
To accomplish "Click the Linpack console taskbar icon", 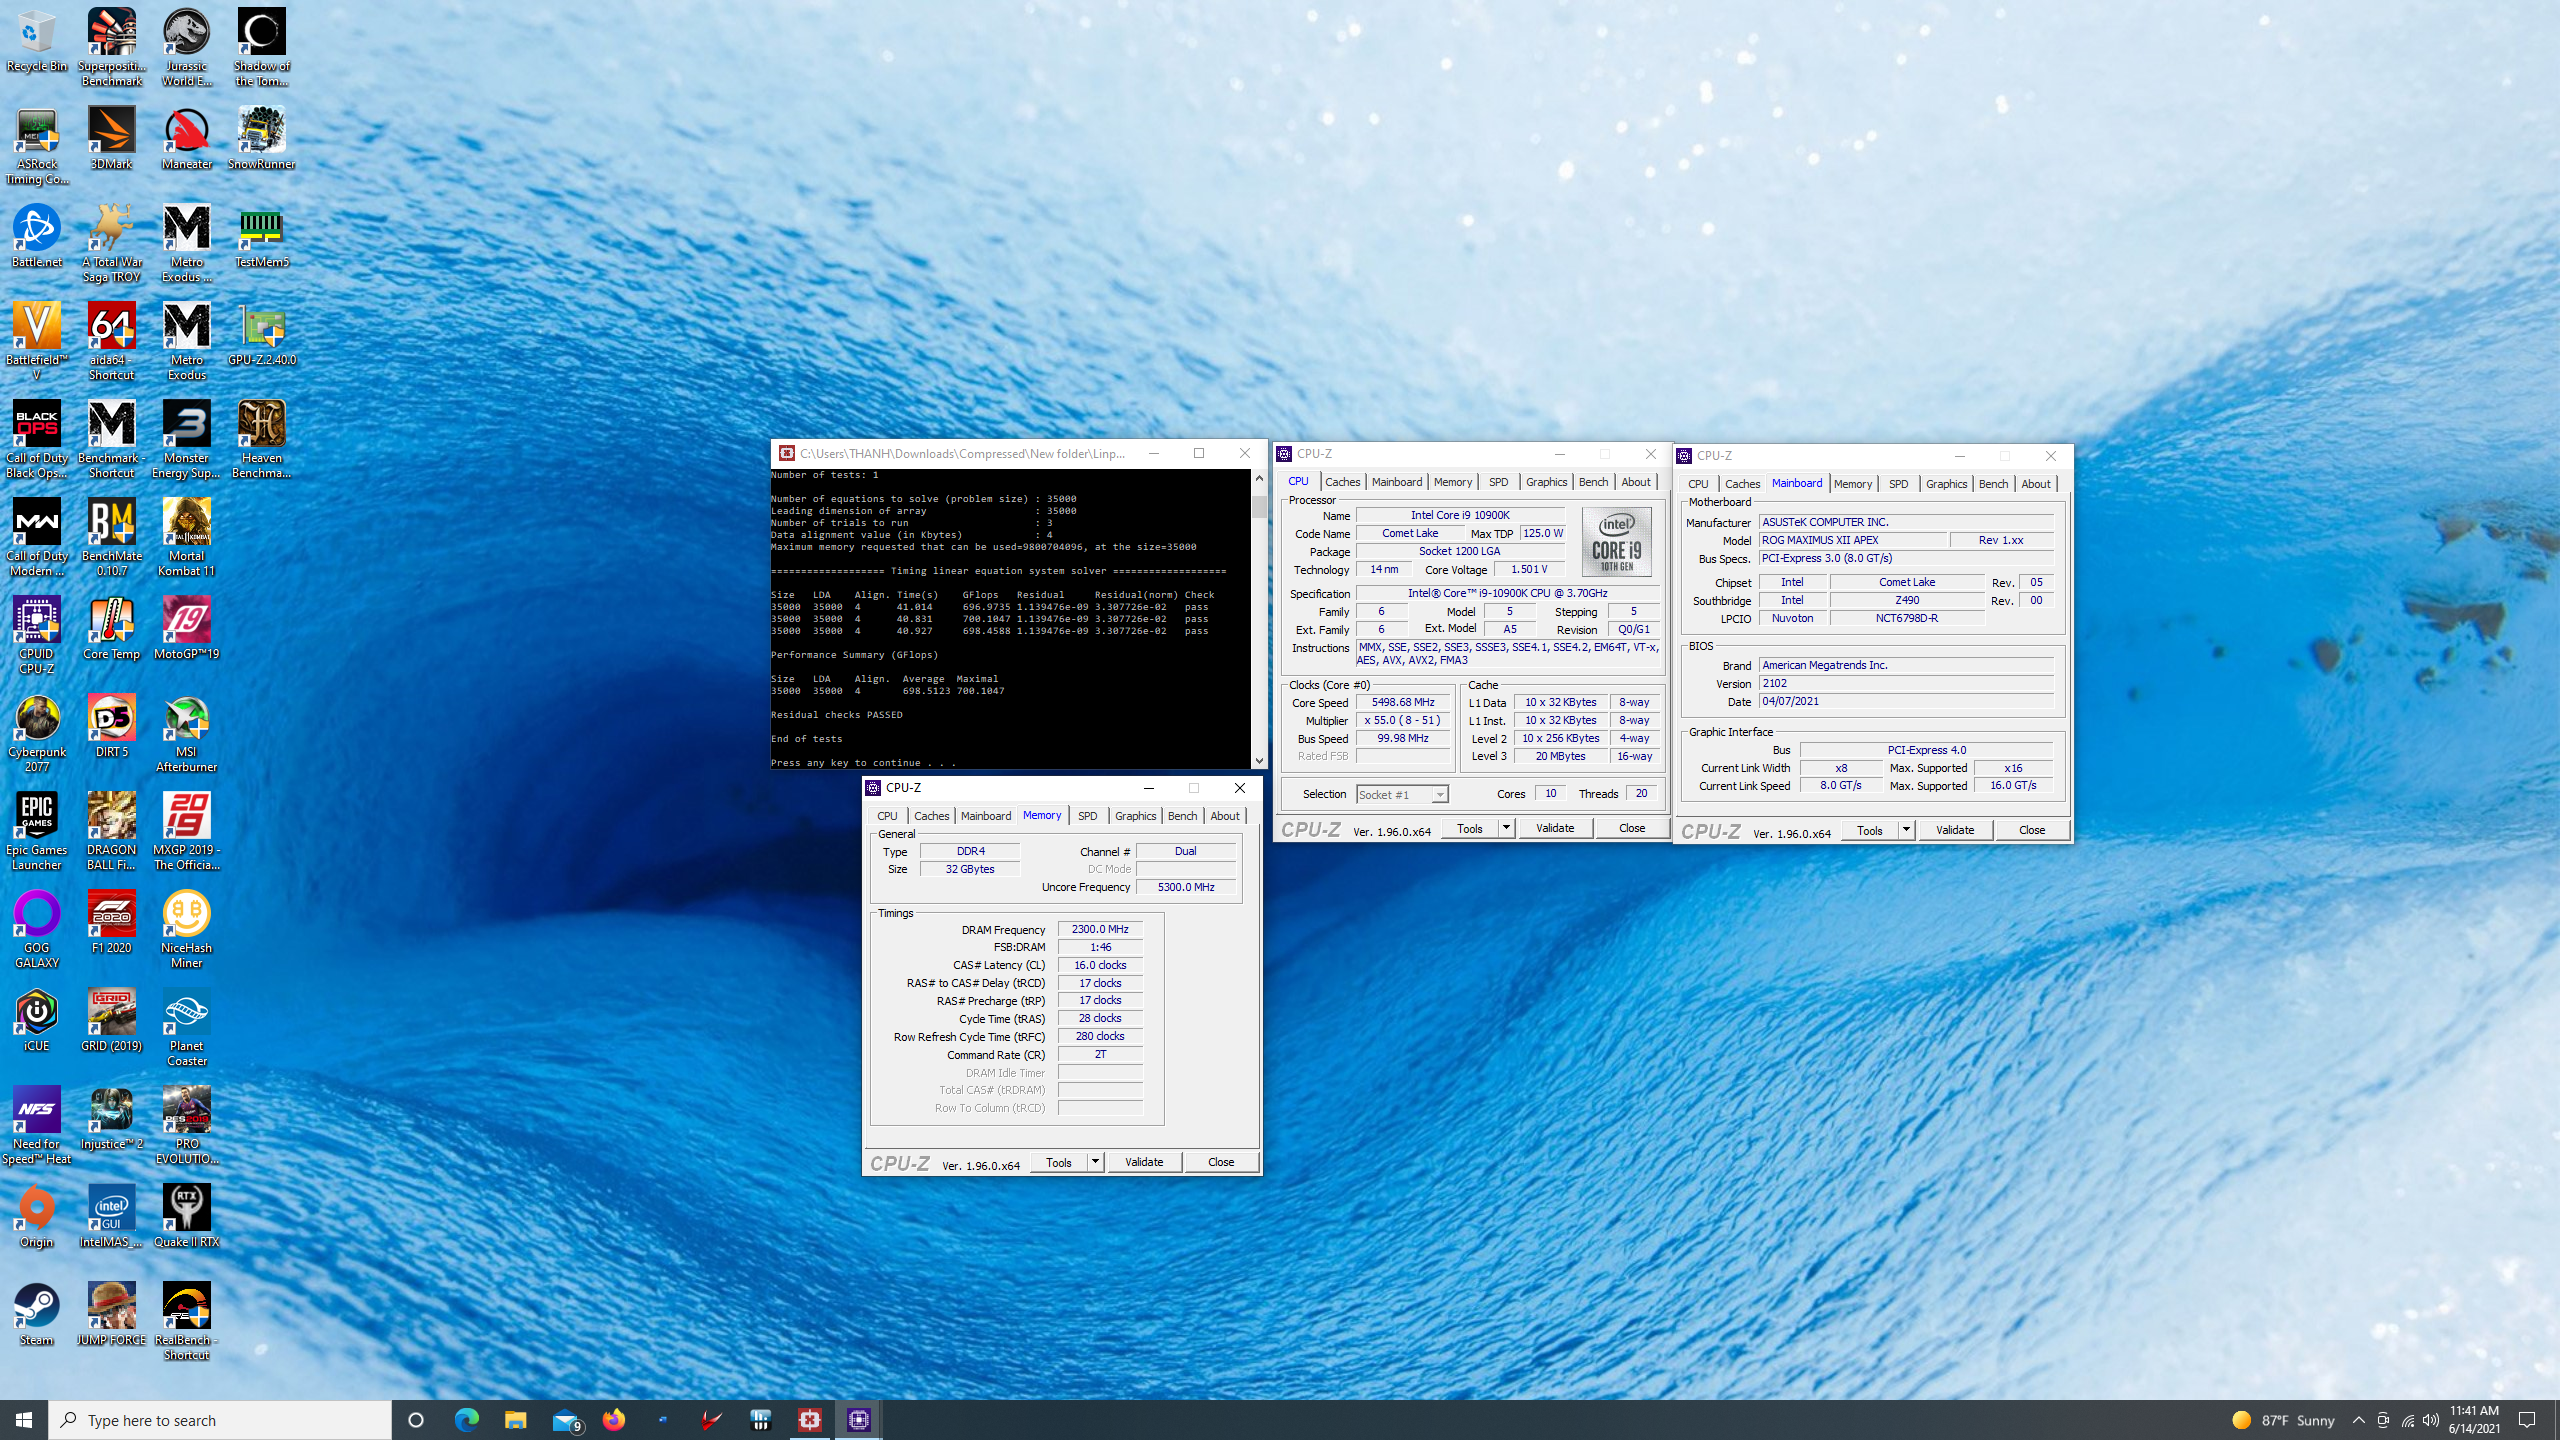I will (809, 1420).
